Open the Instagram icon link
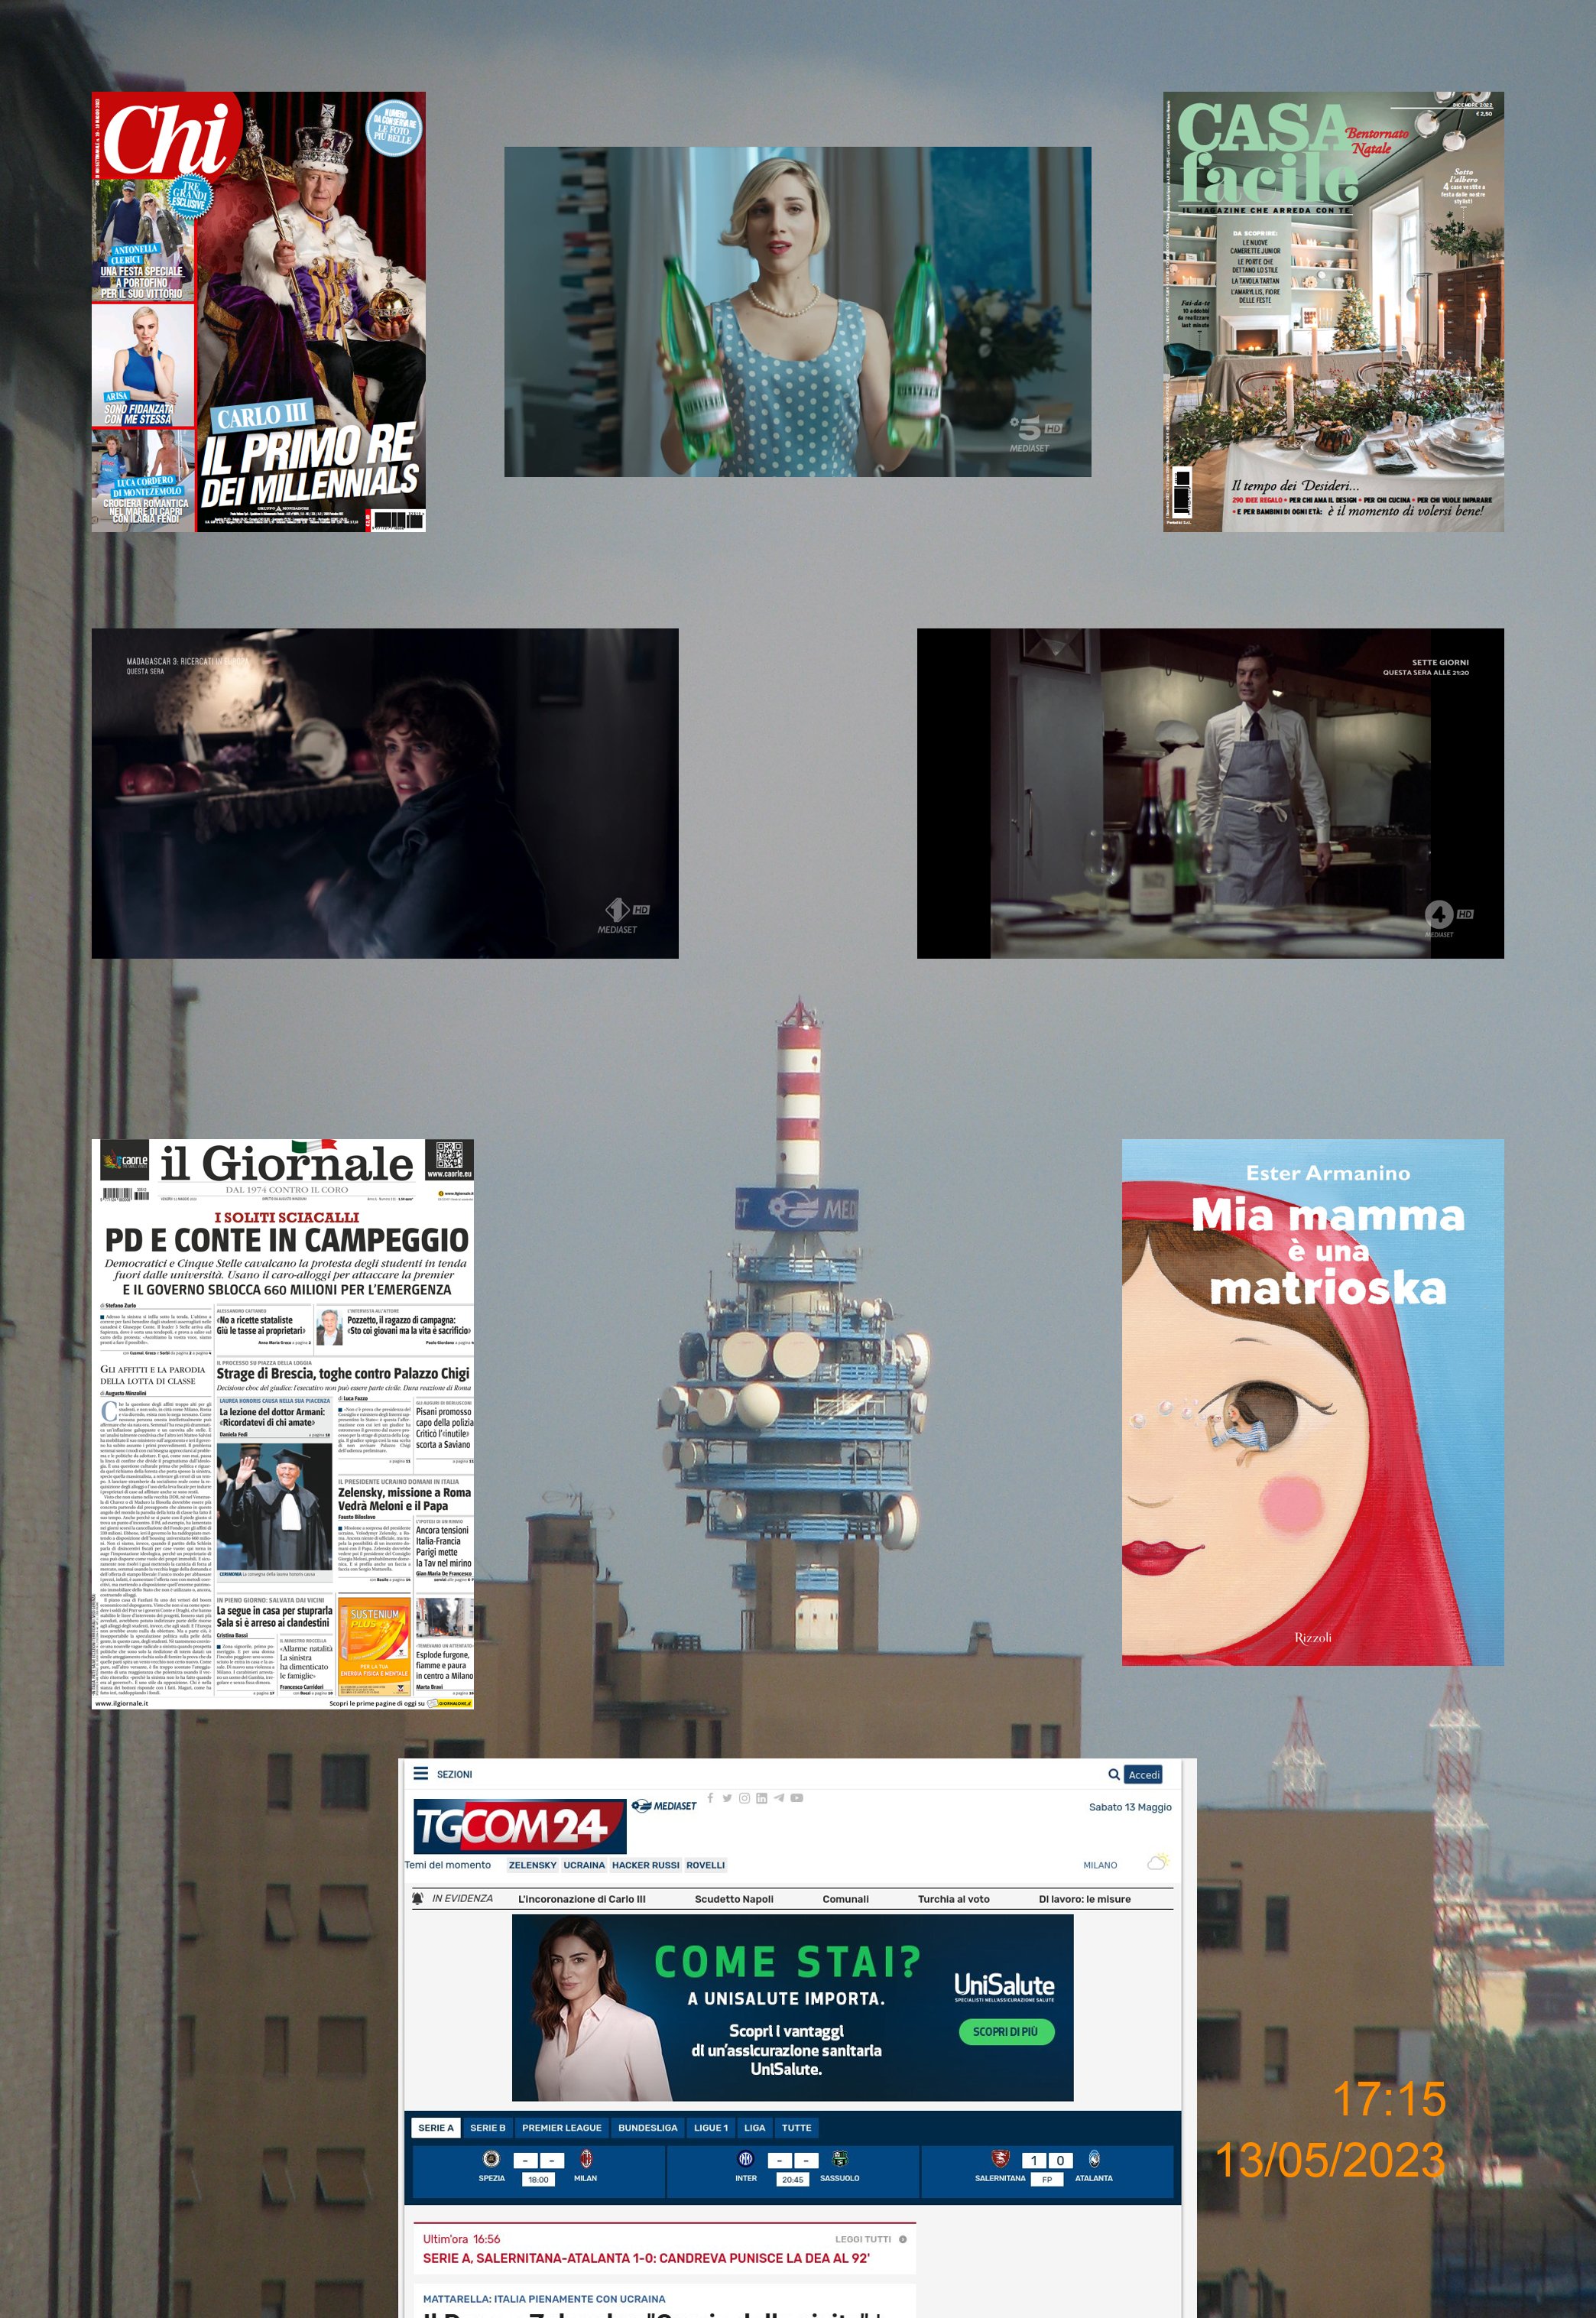This screenshot has height=2318, width=1596. 744,1797
